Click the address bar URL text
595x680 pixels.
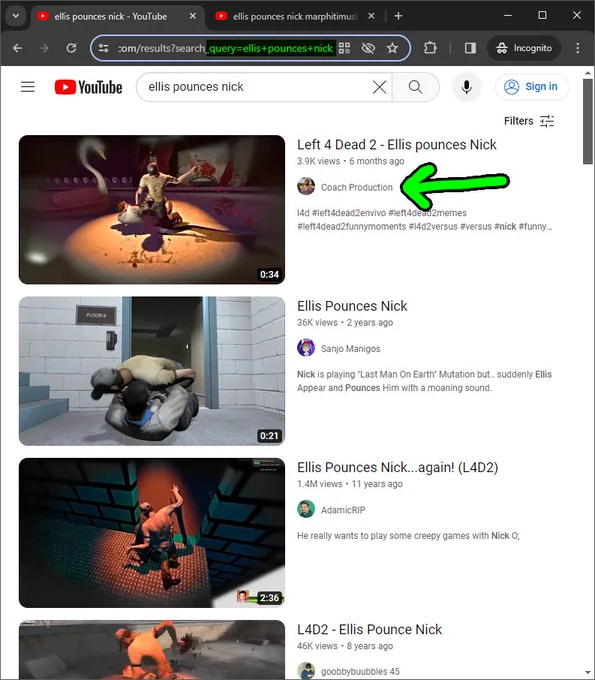pyautogui.click(x=226, y=48)
